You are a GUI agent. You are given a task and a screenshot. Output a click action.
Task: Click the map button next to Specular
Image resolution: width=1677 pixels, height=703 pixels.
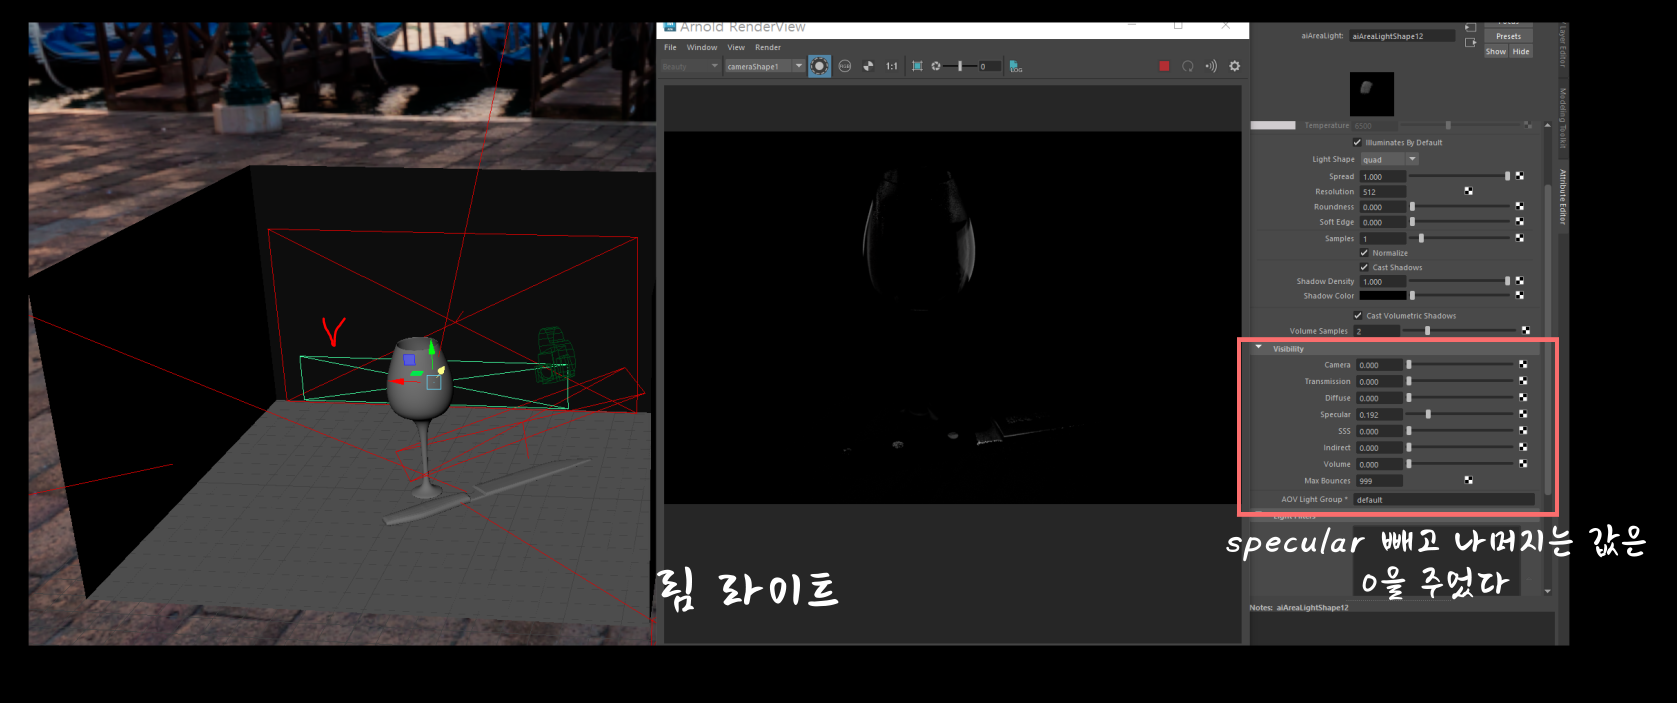click(1523, 414)
